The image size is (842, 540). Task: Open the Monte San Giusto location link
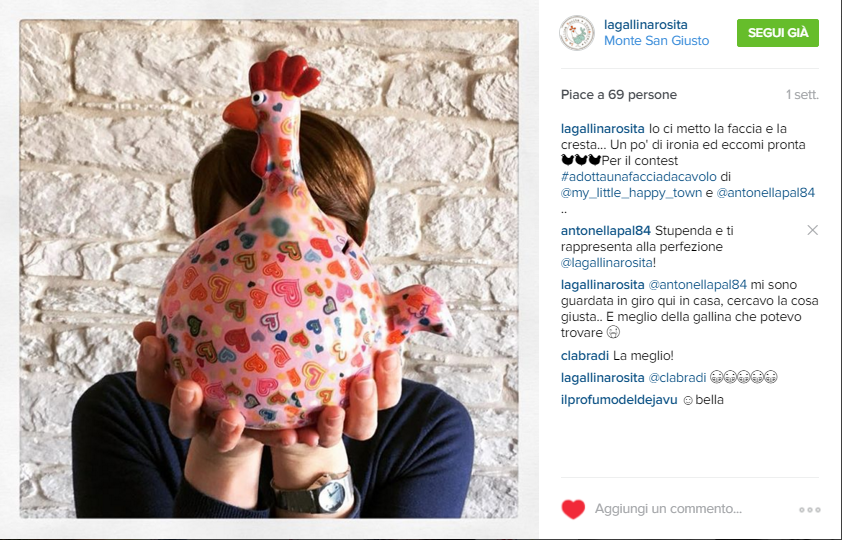(x=656, y=41)
